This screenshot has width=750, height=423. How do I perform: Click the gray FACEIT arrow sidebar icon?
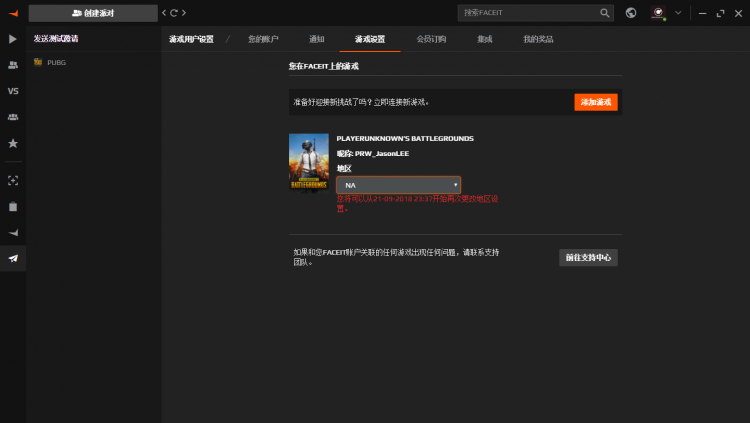pyautogui.click(x=13, y=233)
